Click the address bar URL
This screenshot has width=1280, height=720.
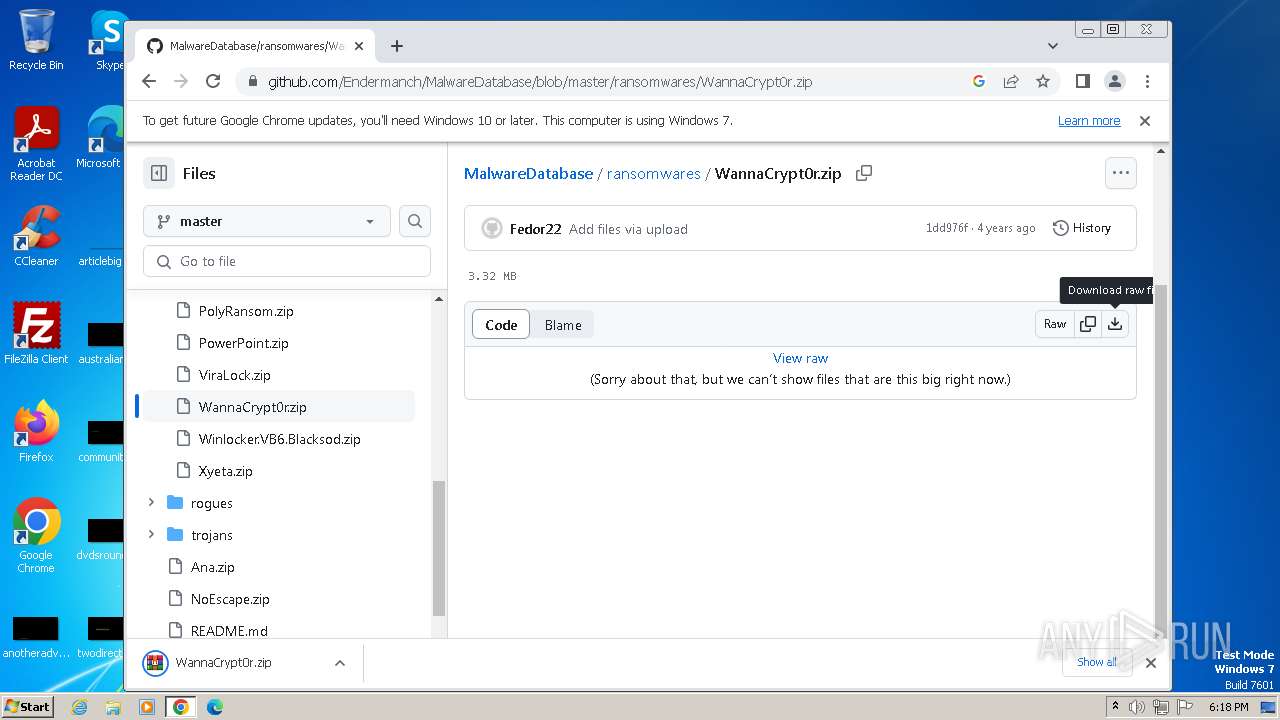(x=539, y=82)
